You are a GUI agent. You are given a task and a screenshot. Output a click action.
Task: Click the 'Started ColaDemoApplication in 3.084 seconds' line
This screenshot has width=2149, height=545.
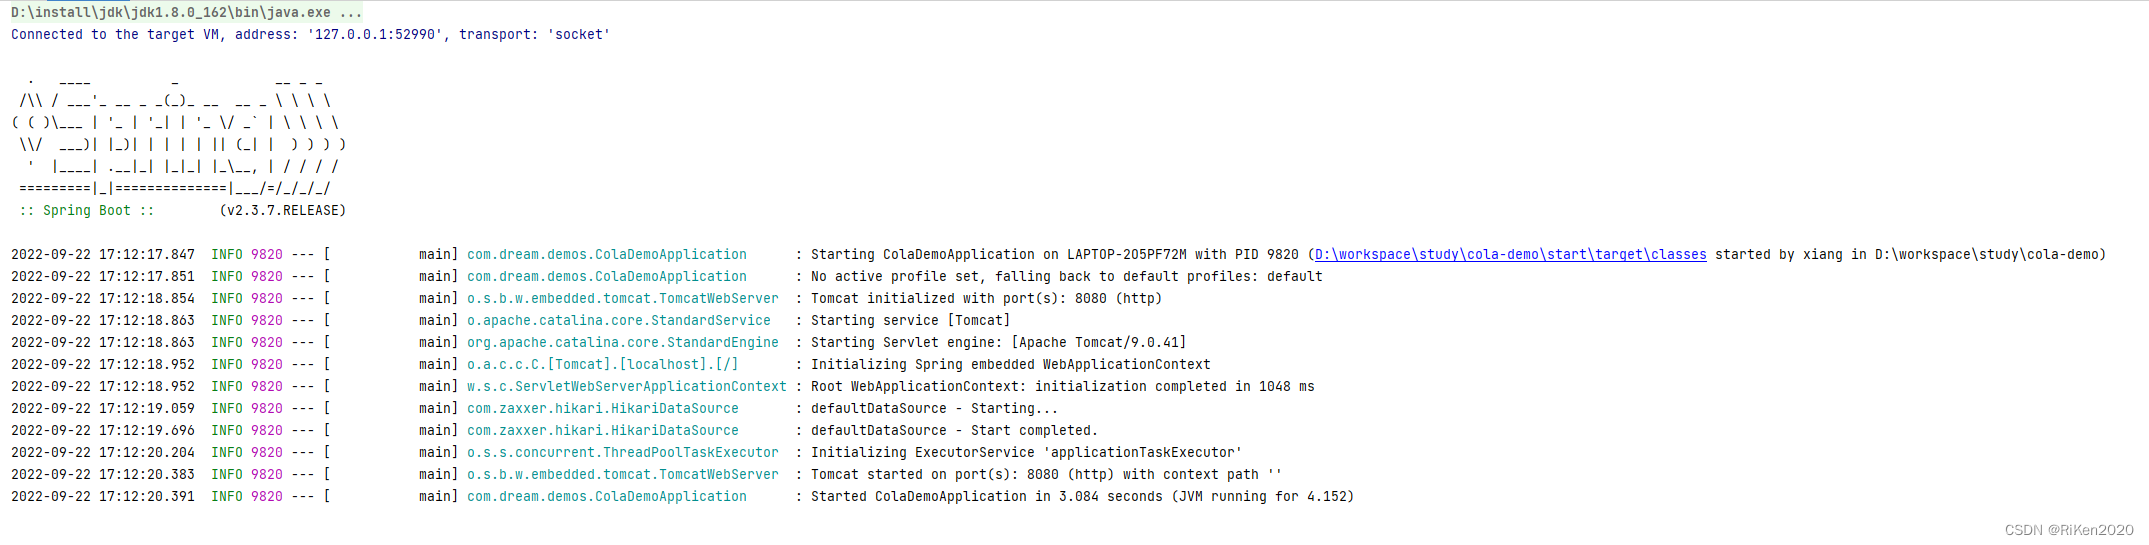1082,497
